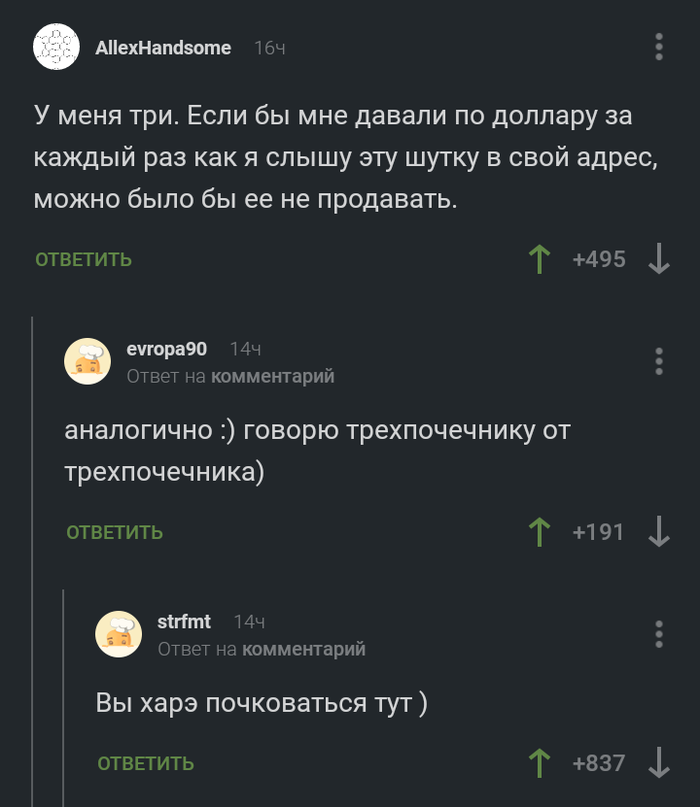Downvote evropa90's reply
Image resolution: width=700 pixels, height=807 pixels.
pyautogui.click(x=658, y=533)
